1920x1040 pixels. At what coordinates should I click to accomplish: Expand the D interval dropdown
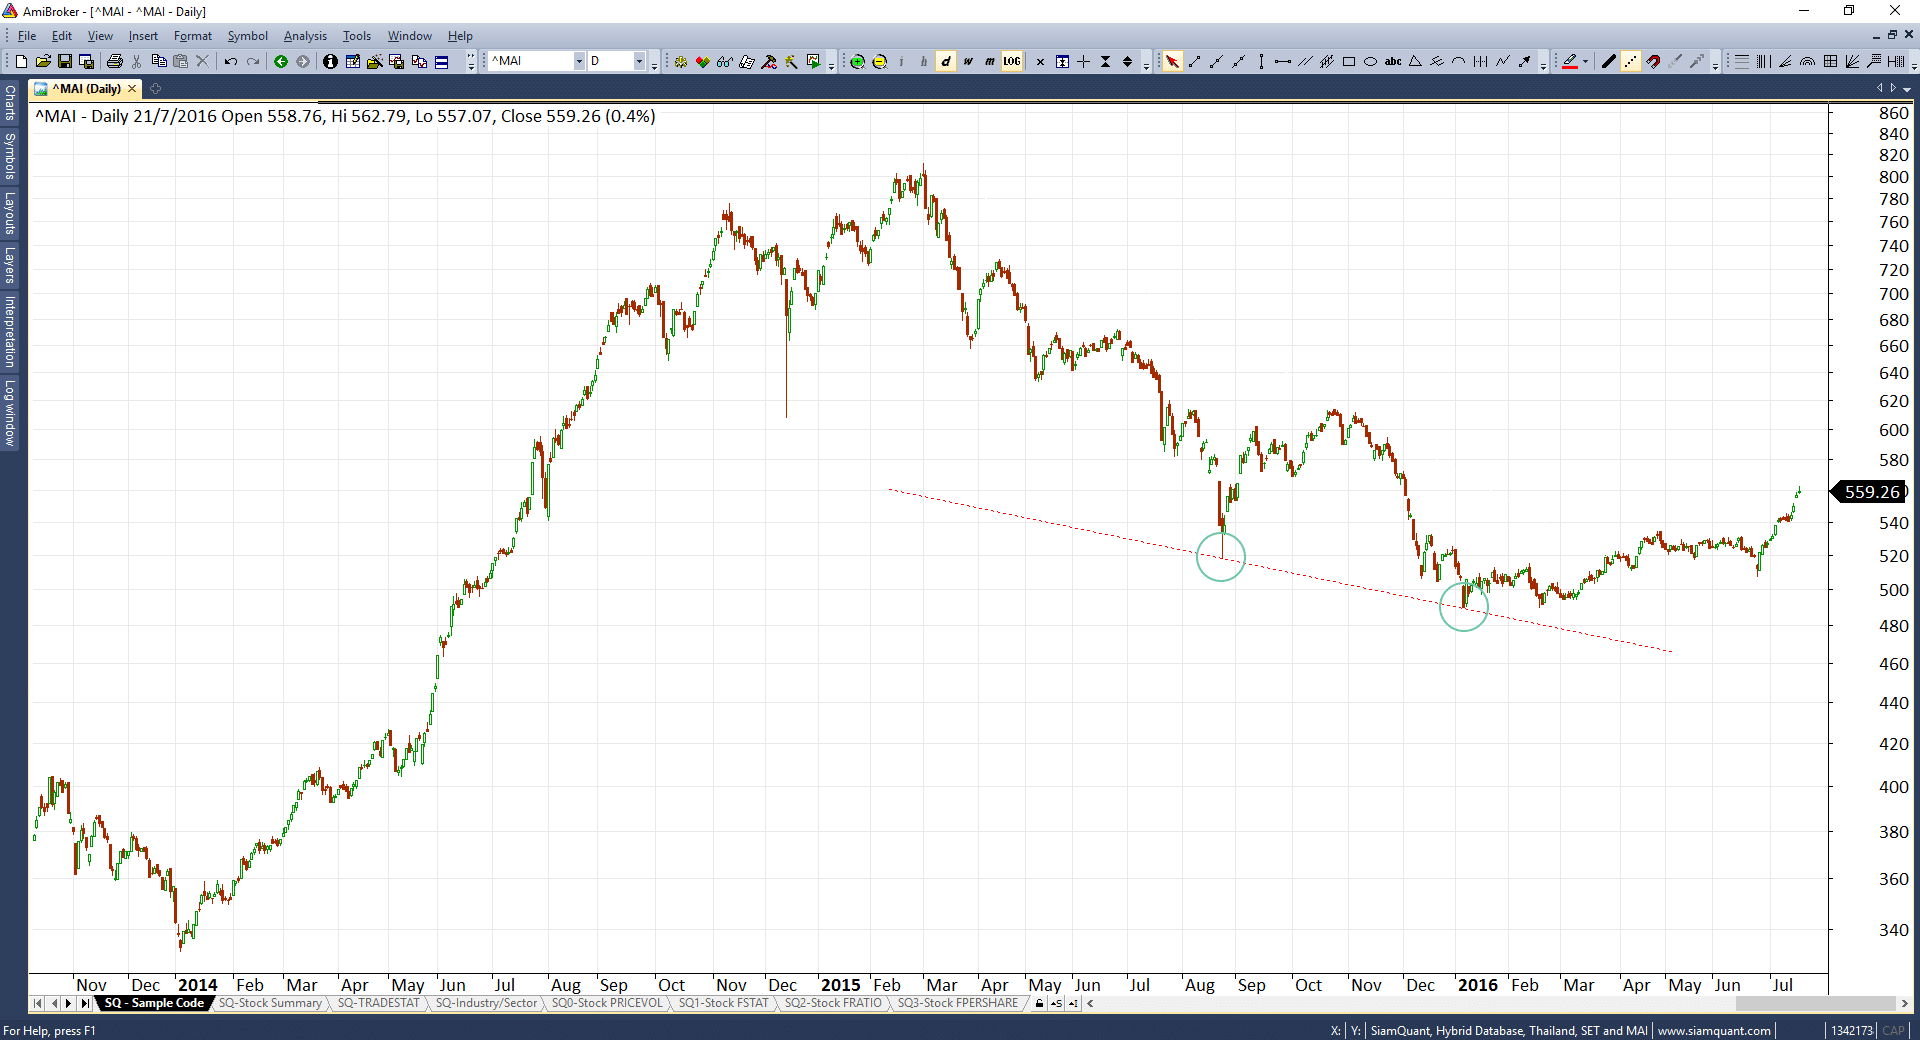click(639, 62)
